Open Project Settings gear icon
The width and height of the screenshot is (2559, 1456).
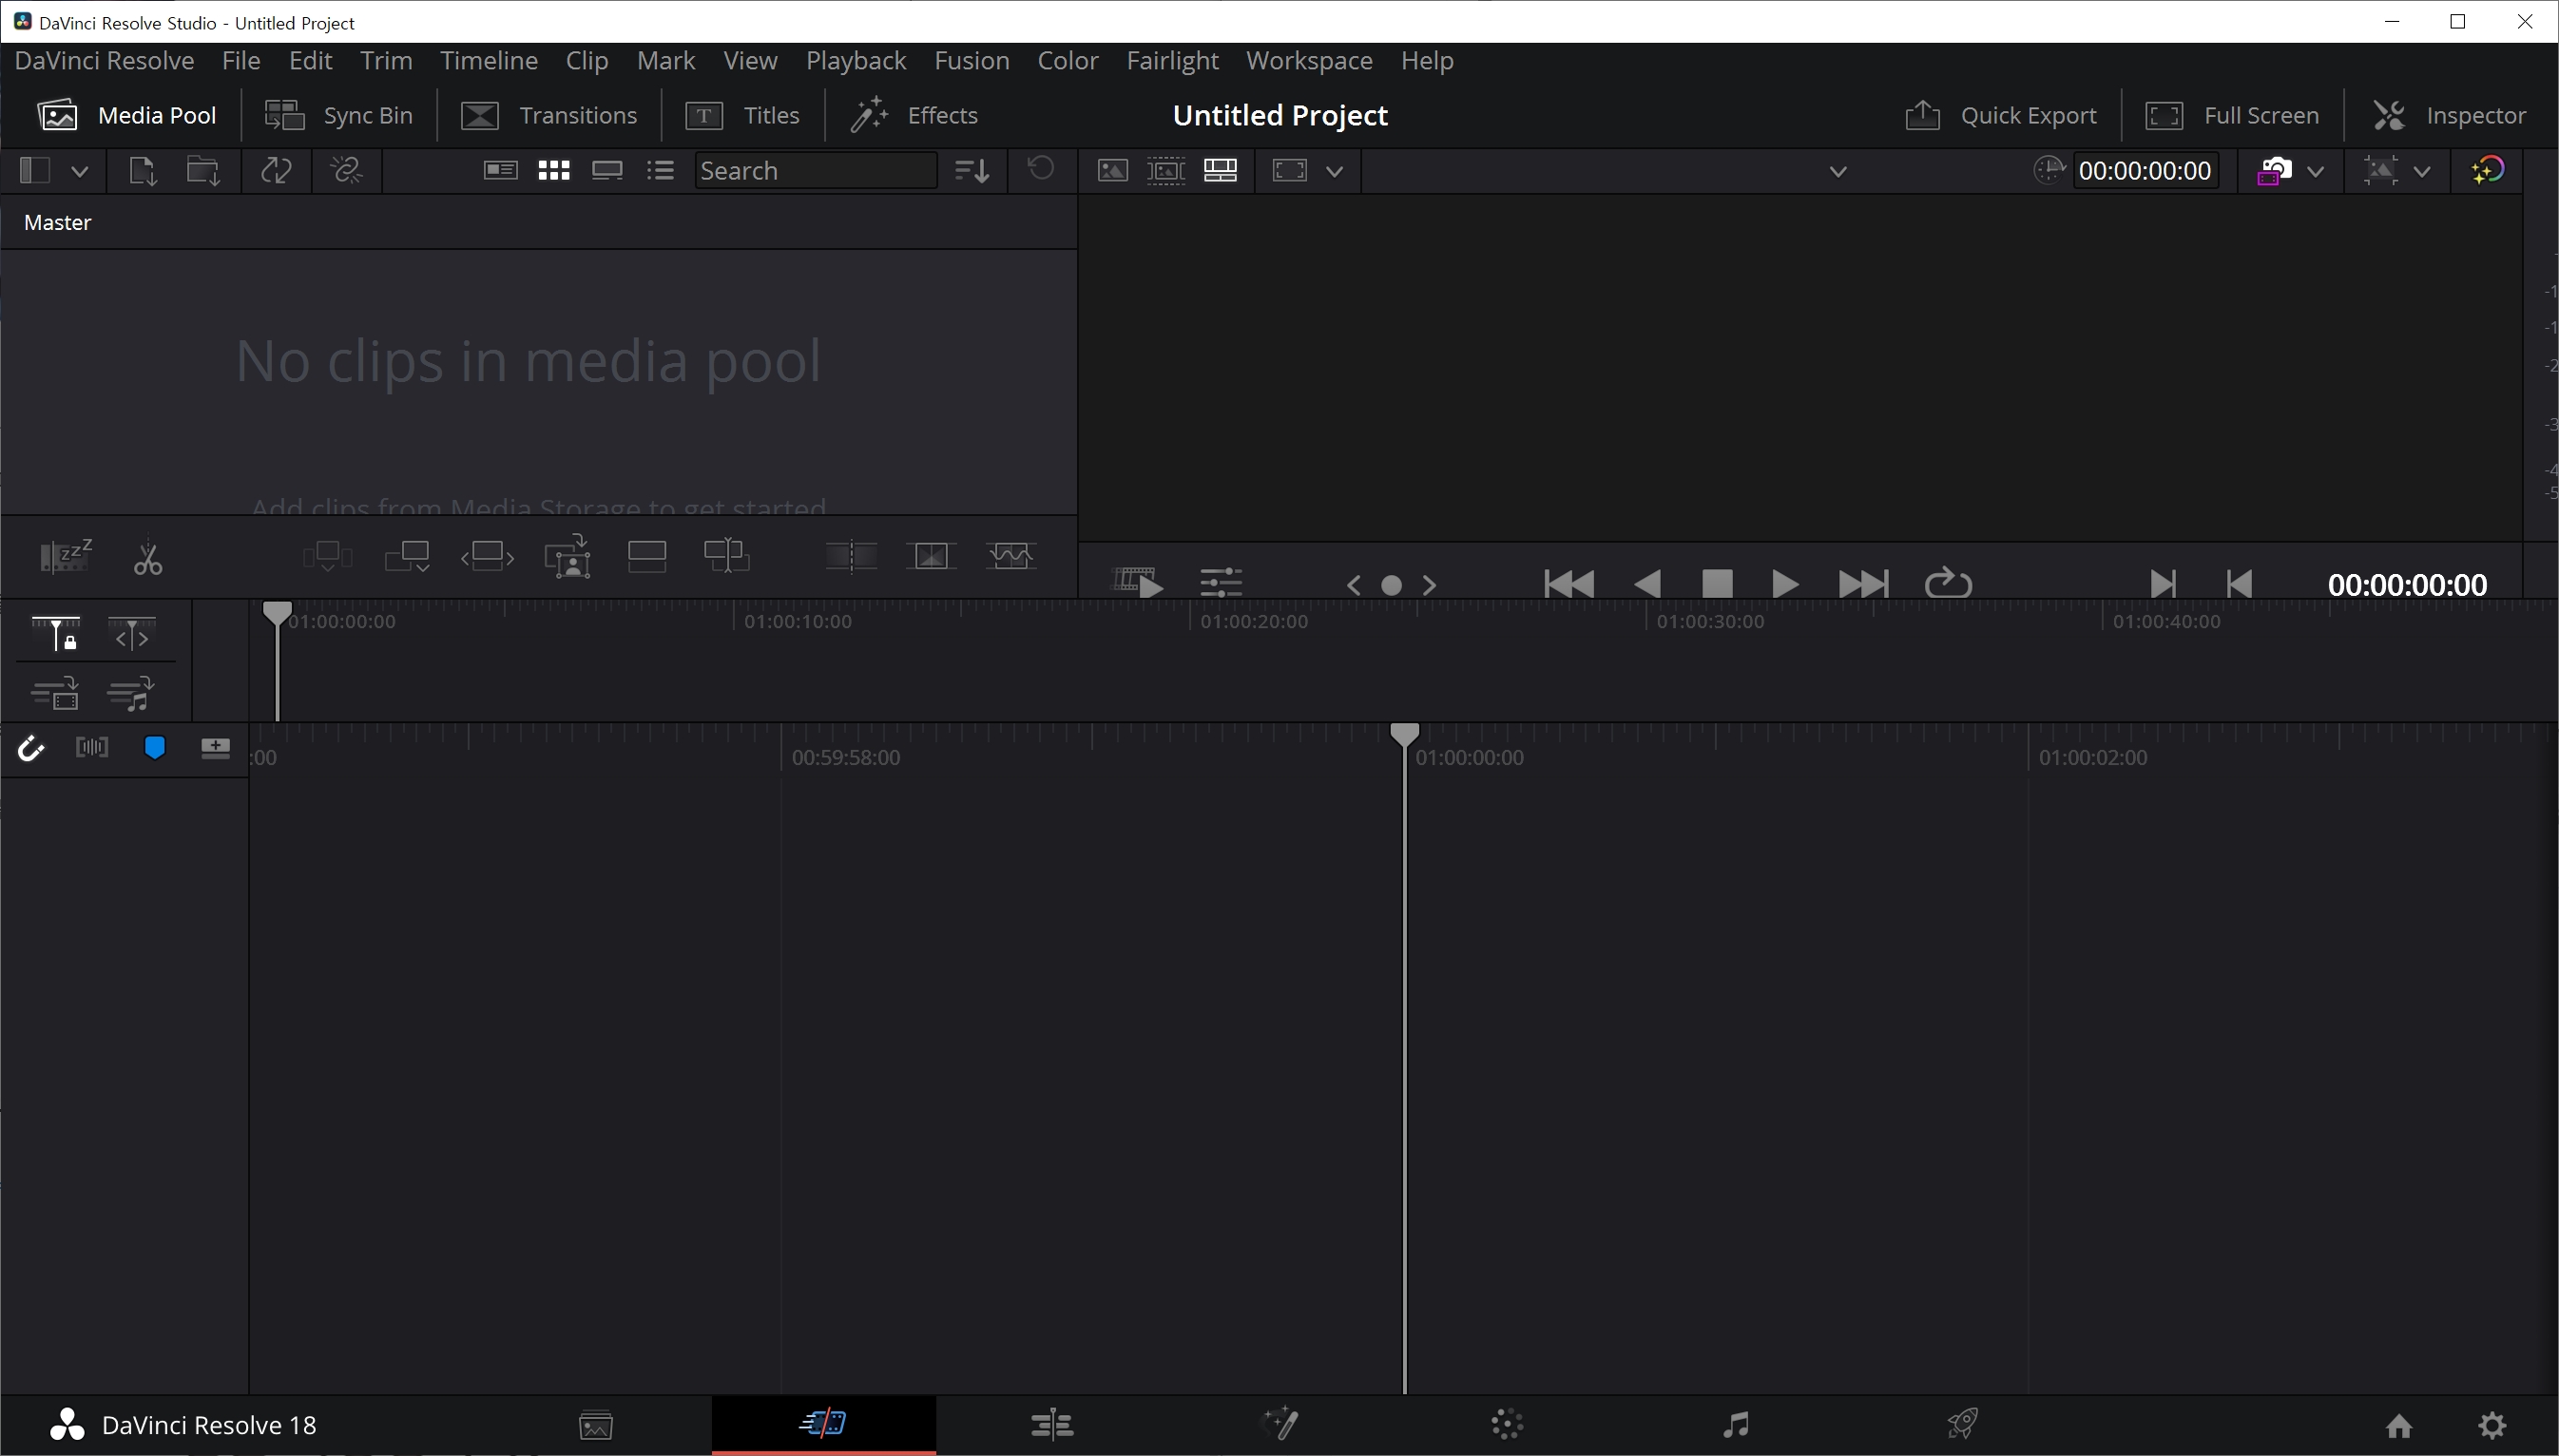pyautogui.click(x=2492, y=1425)
